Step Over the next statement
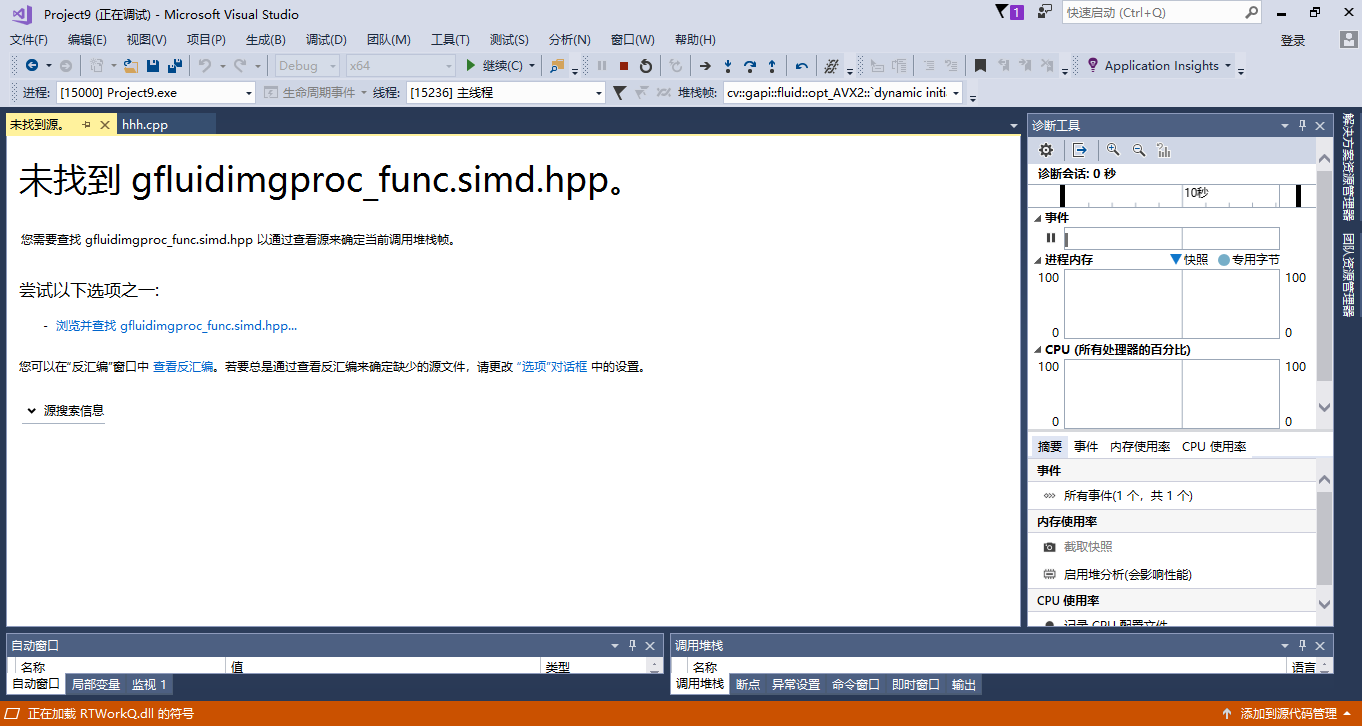Viewport: 1362px width, 726px height. click(x=750, y=66)
